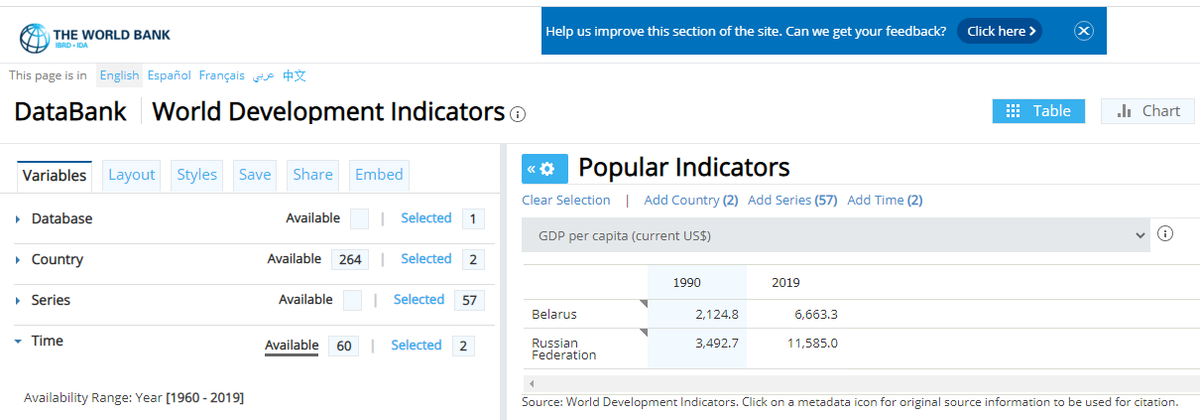Click Selected link in Country row
Viewport: 1200px width, 420px height.
(426, 259)
